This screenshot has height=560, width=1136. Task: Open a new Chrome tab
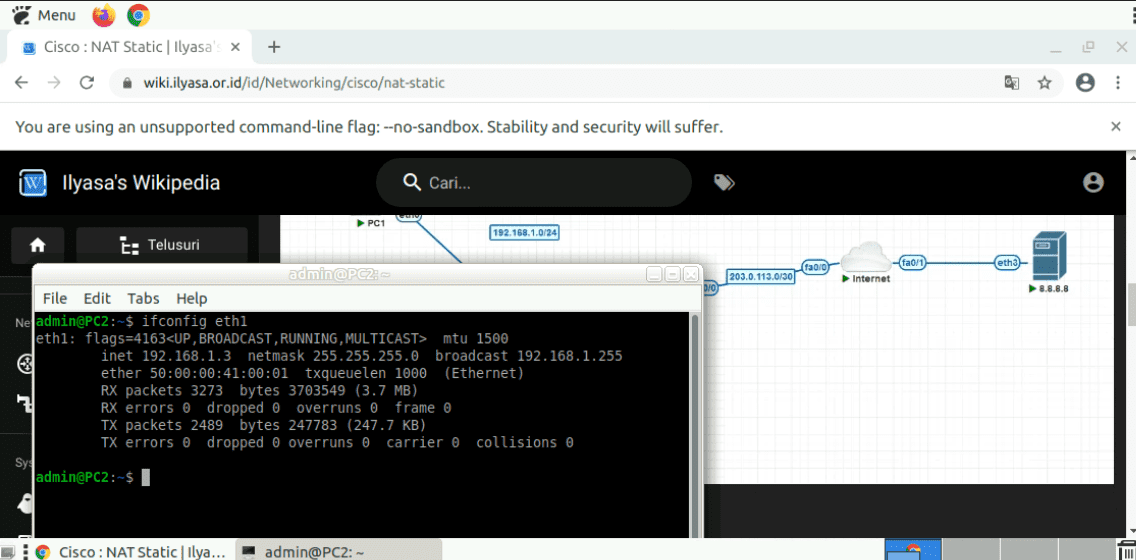pyautogui.click(x=274, y=47)
